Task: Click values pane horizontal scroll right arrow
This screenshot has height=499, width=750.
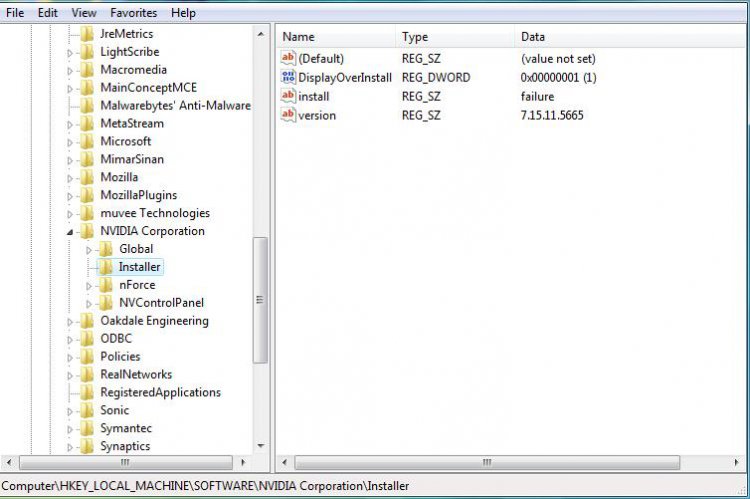Action: coord(736,463)
